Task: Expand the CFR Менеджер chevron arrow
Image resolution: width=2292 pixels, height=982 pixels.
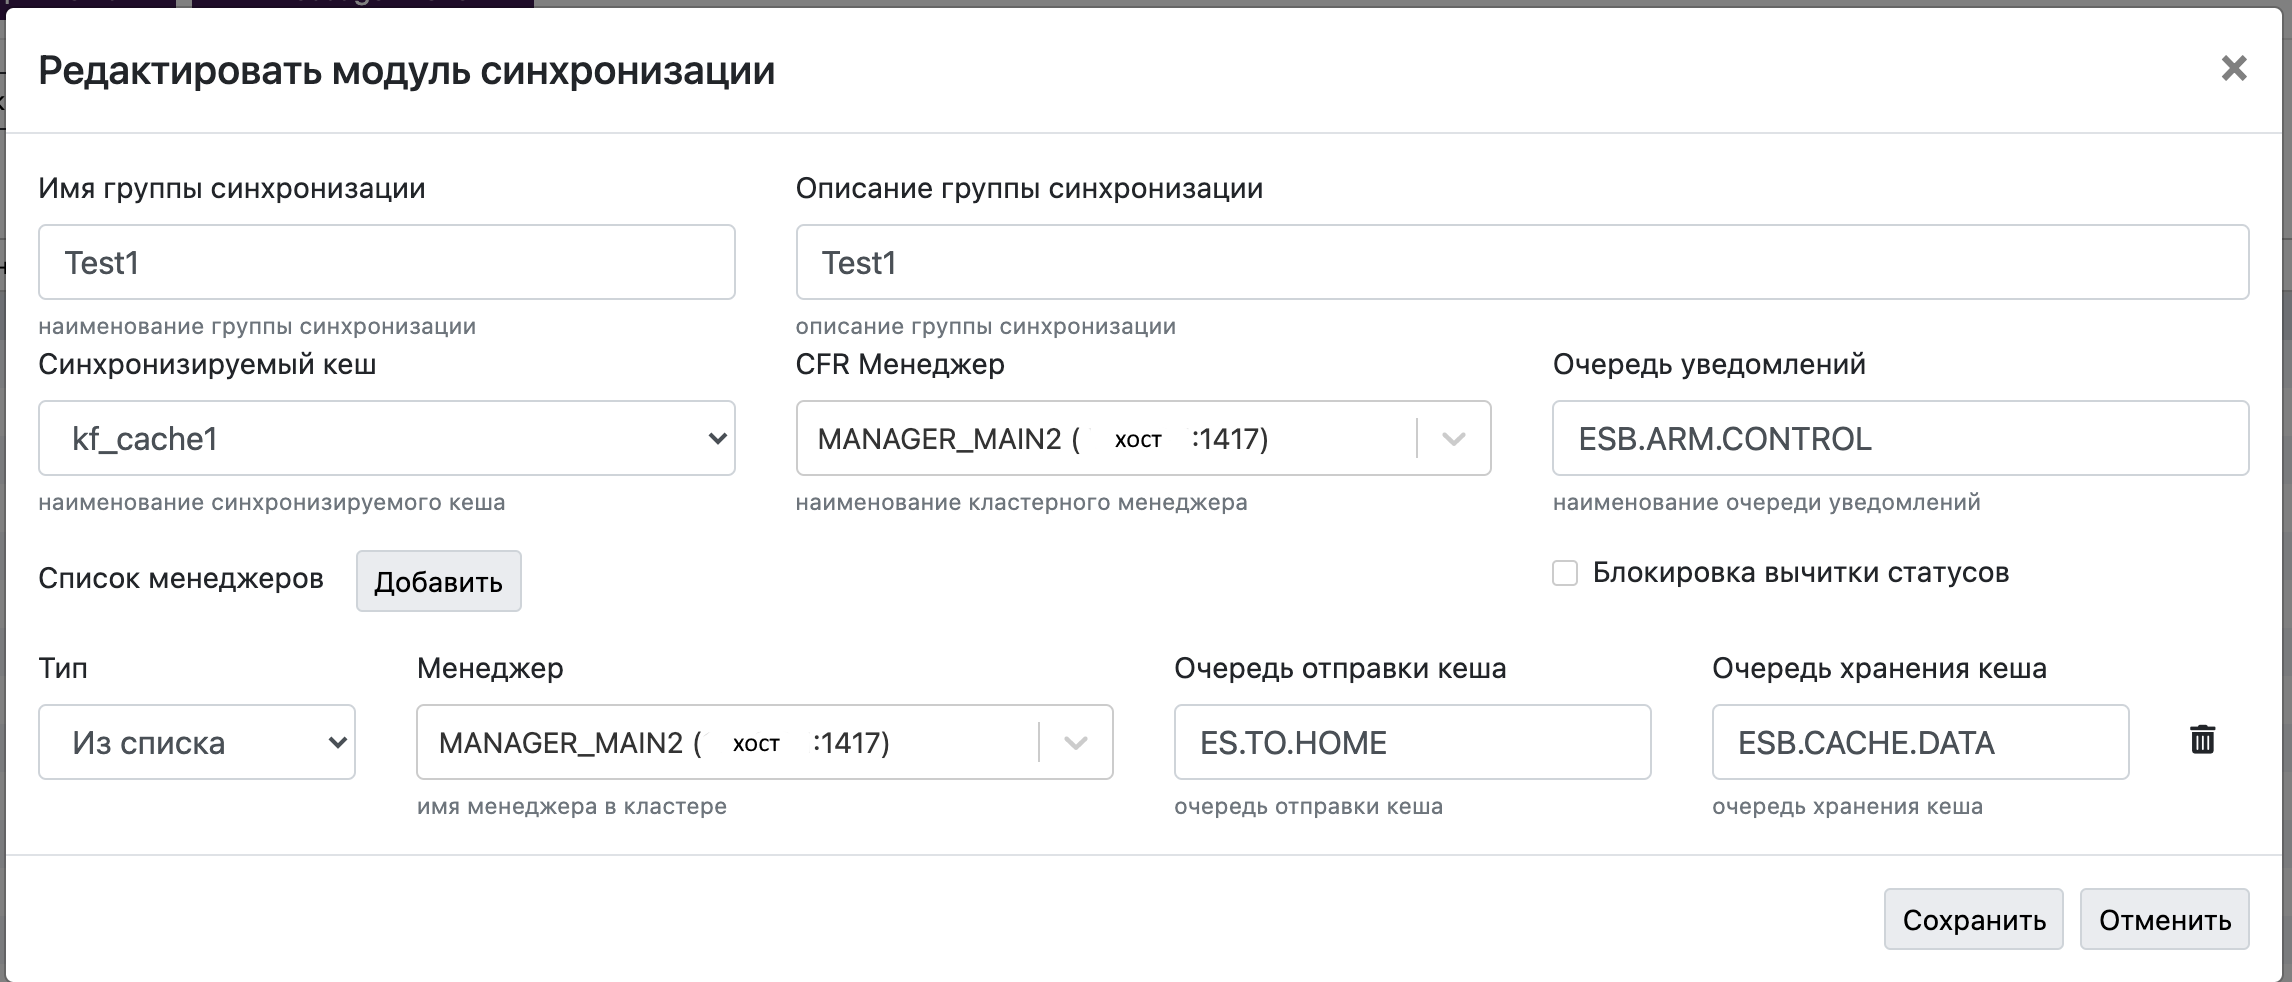Action: tap(1453, 439)
